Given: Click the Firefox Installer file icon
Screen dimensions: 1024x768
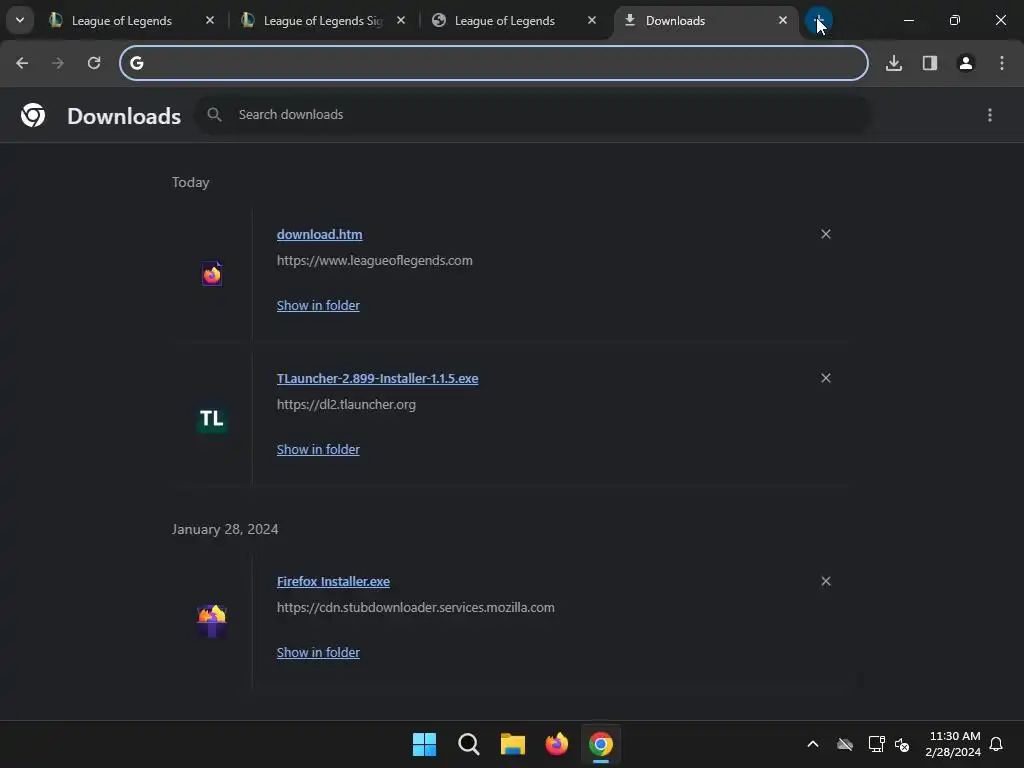Looking at the screenshot, I should [x=212, y=621].
